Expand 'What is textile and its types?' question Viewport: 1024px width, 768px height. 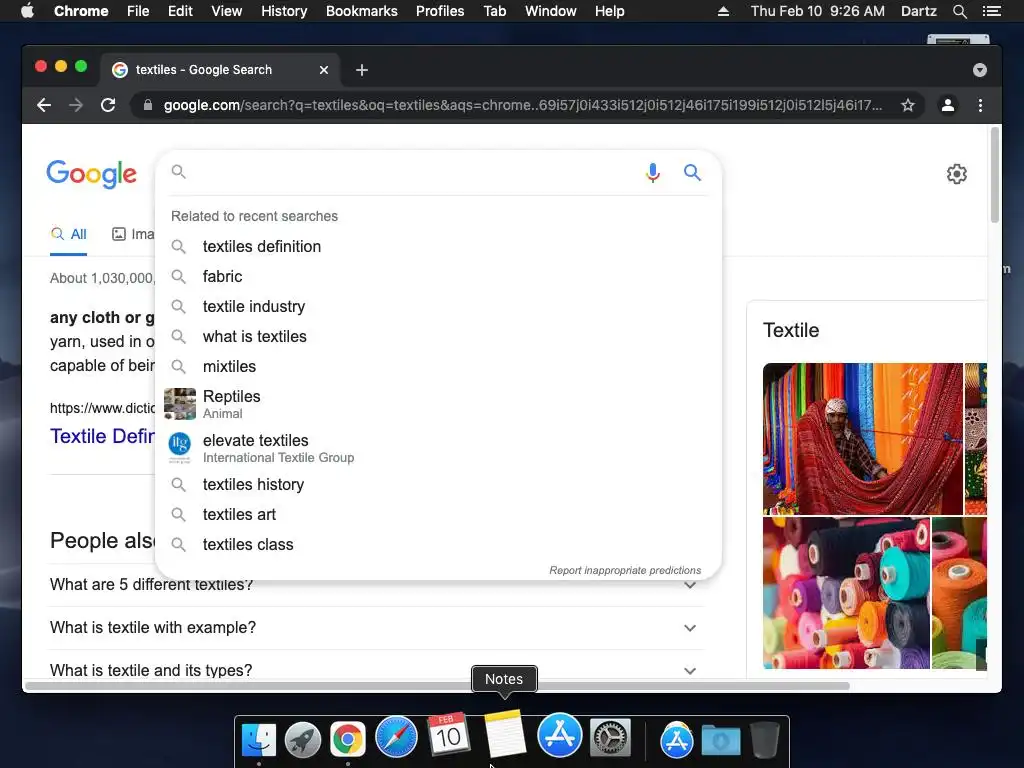tap(376, 671)
